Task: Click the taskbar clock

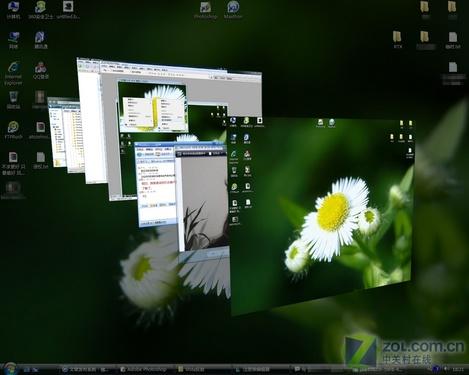Action: coord(458,369)
